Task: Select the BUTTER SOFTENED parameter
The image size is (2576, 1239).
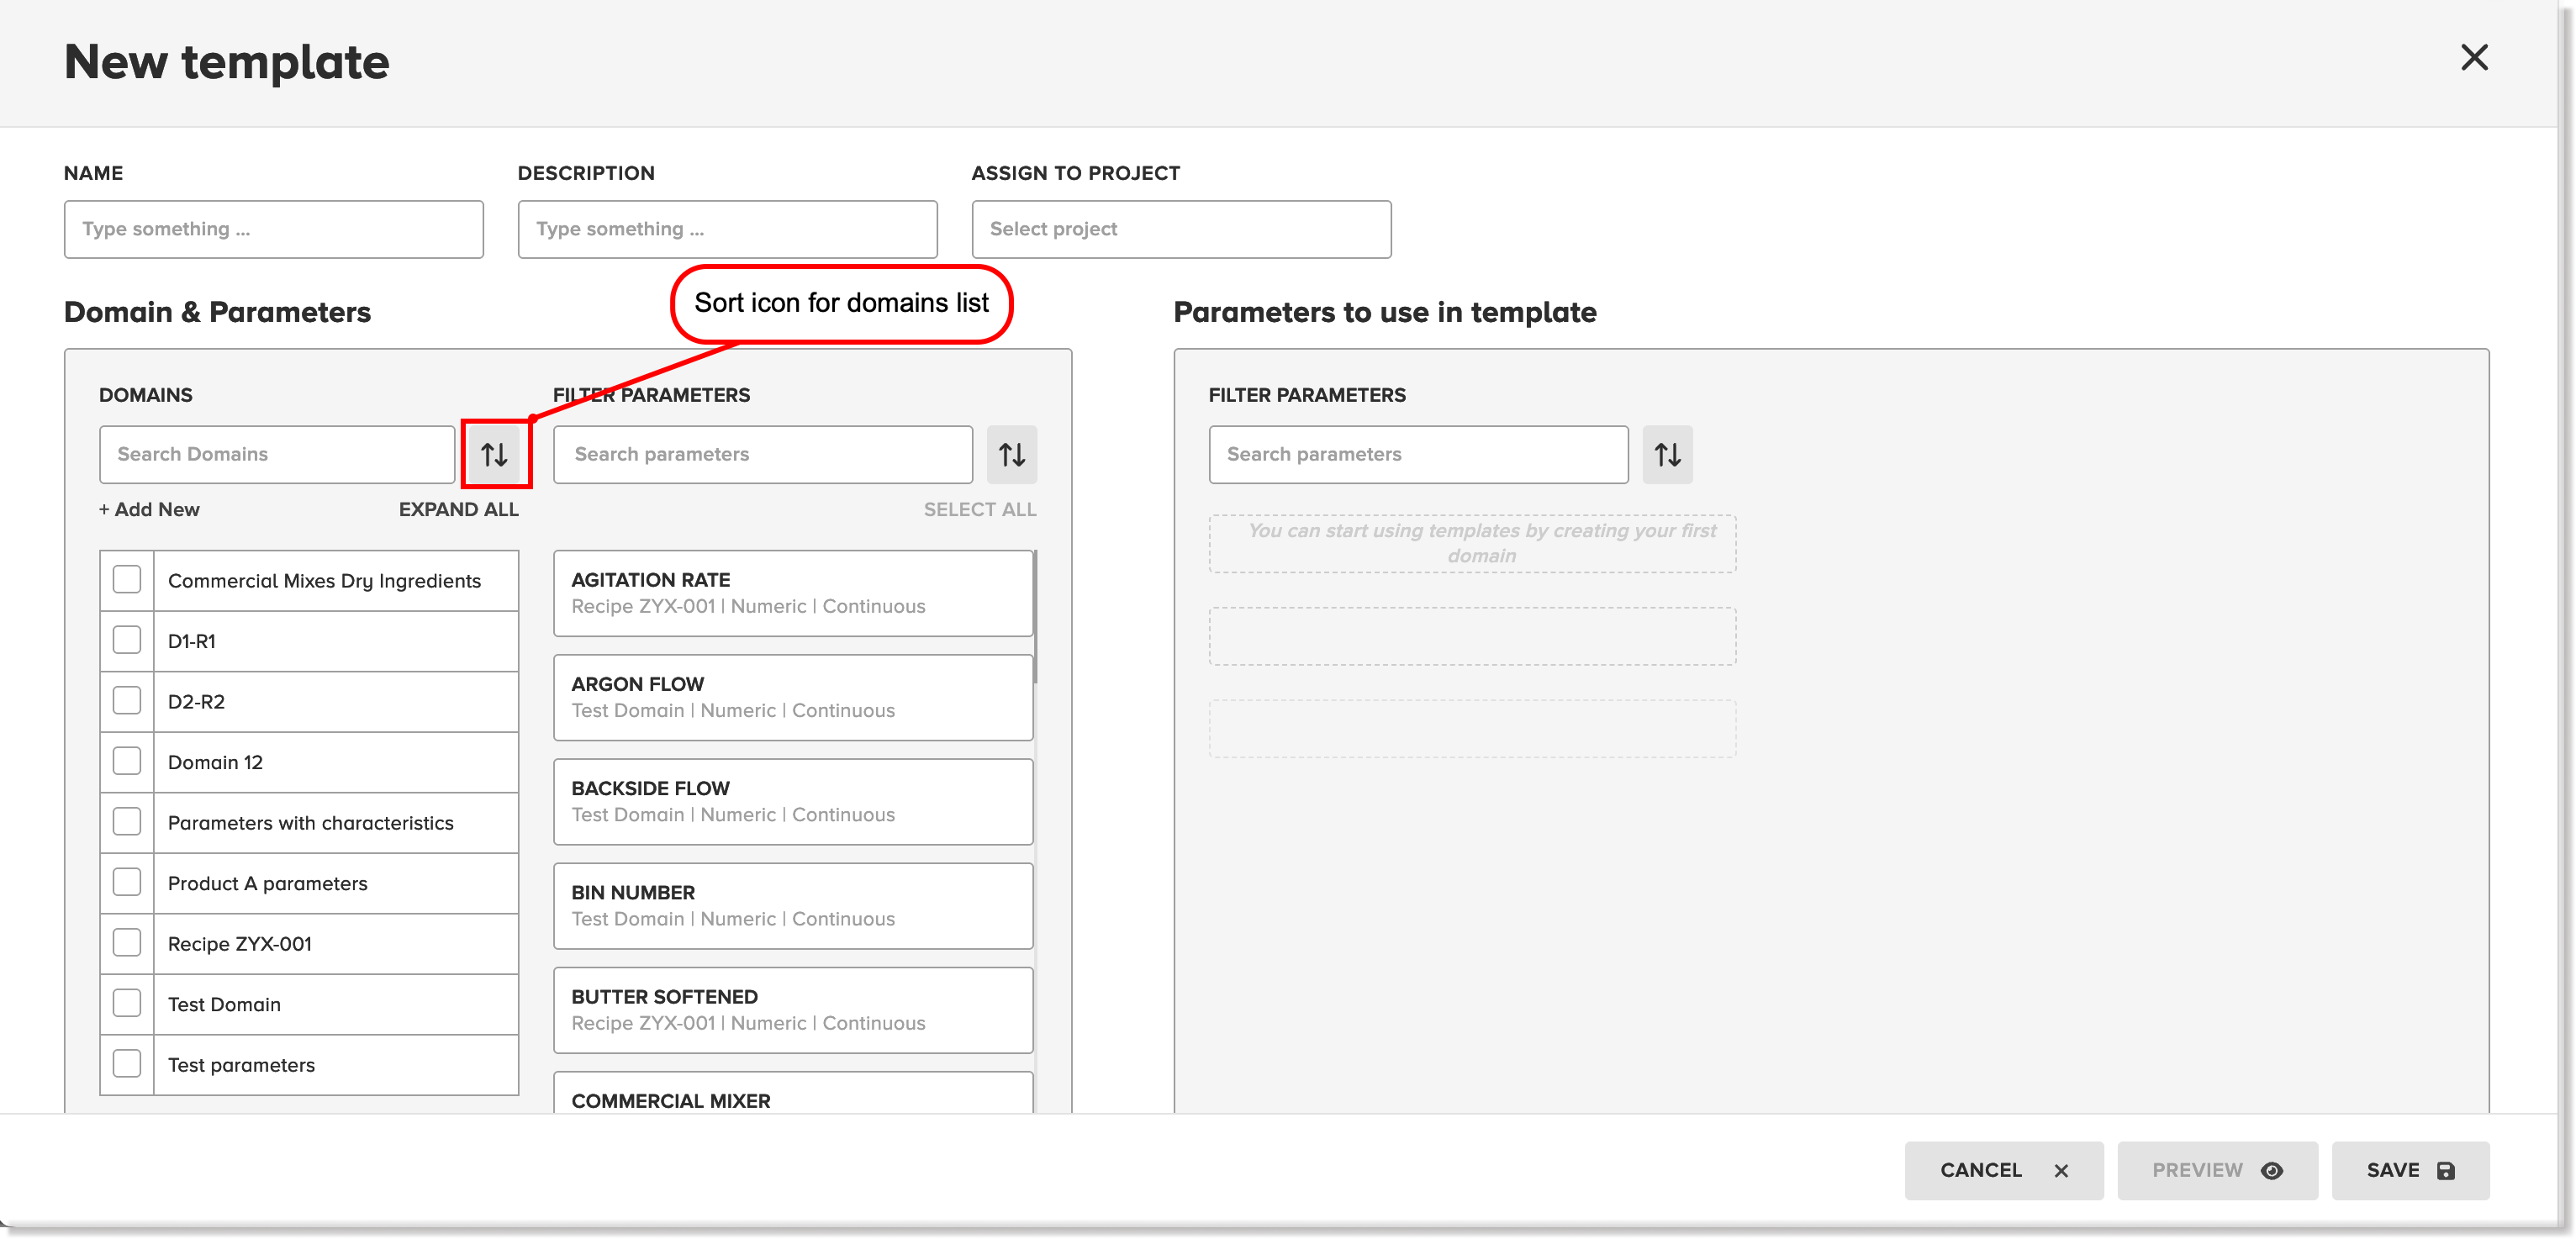Action: [792, 1009]
